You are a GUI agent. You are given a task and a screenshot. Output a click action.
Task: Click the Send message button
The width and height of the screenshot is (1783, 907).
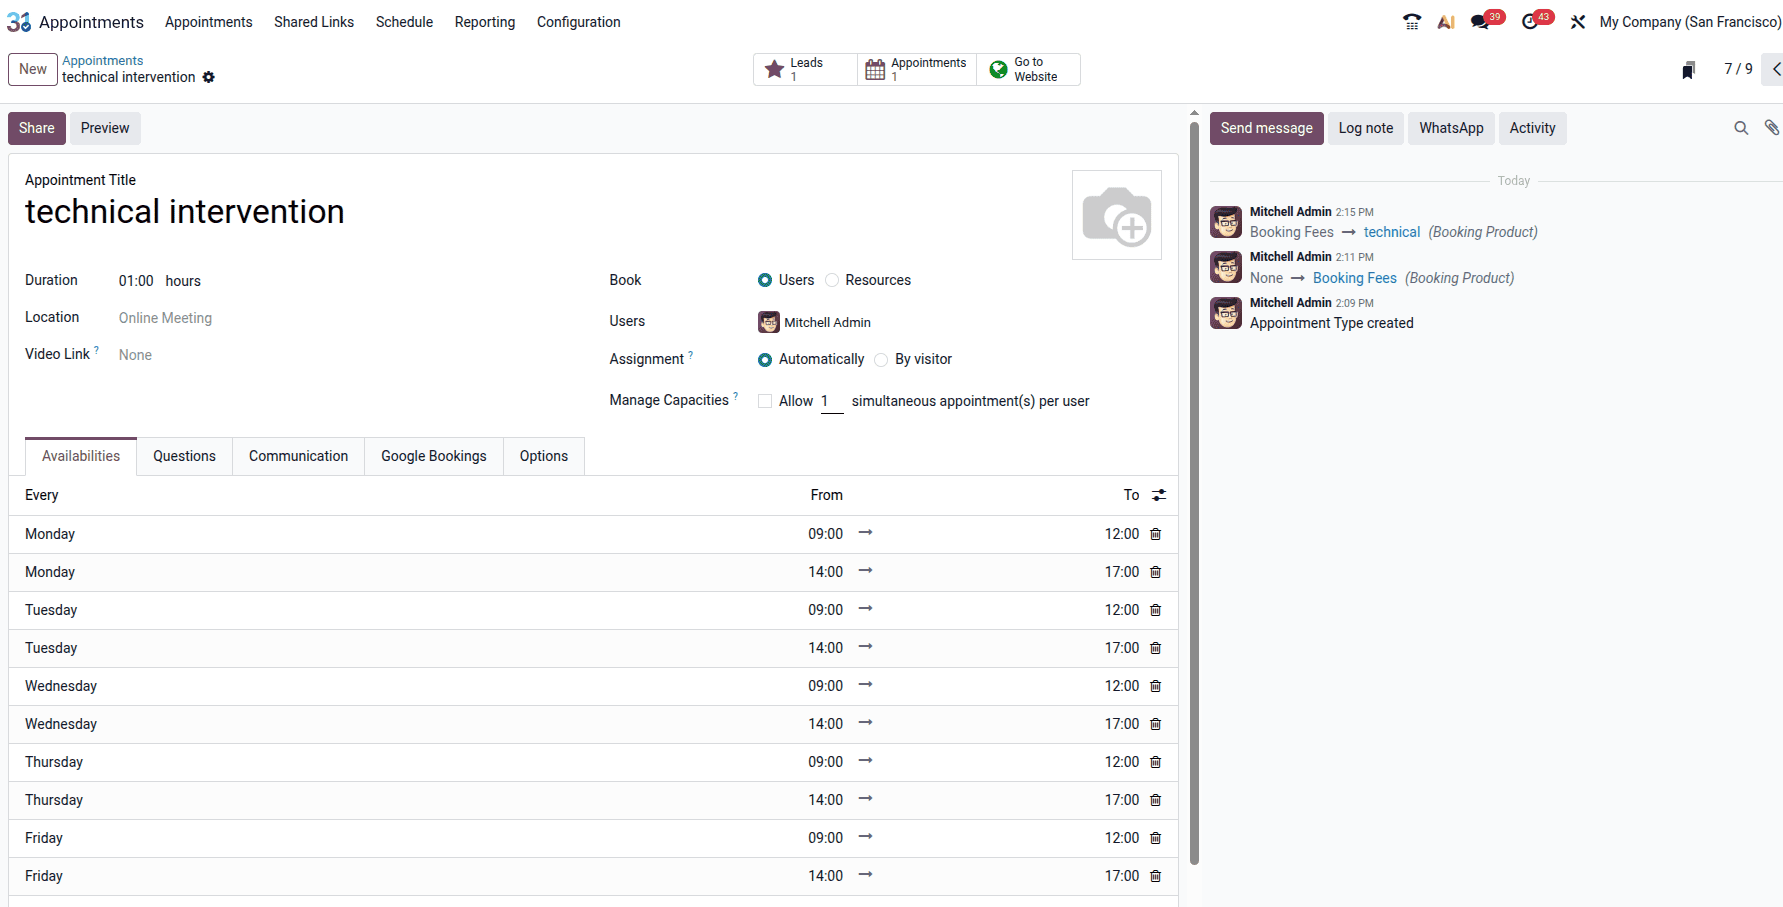[1267, 128]
